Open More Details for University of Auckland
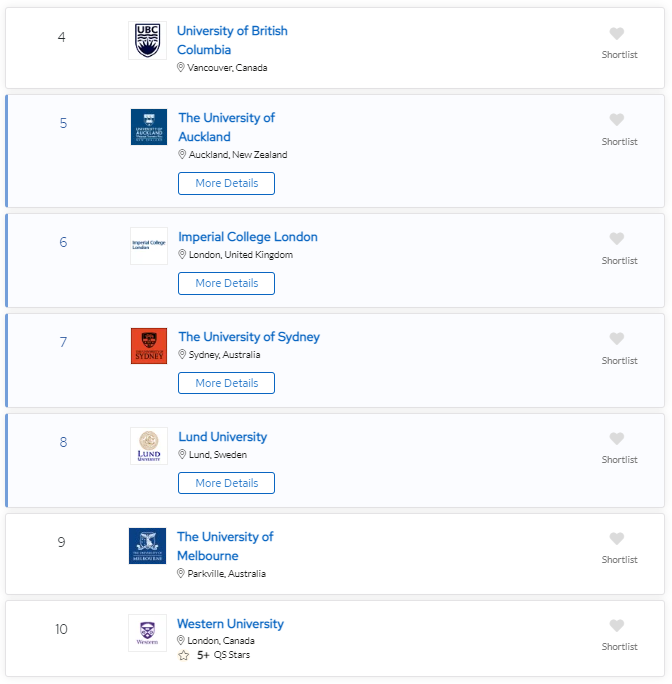Viewport: 672px width, 684px height. [x=226, y=183]
